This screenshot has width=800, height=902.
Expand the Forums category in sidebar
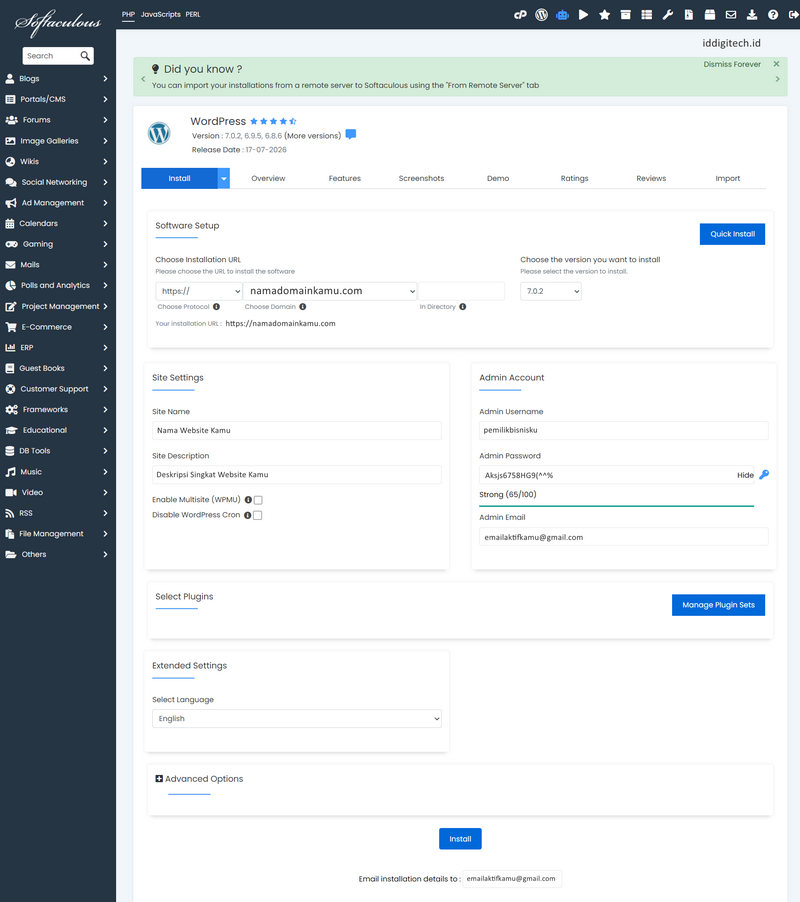[56, 120]
